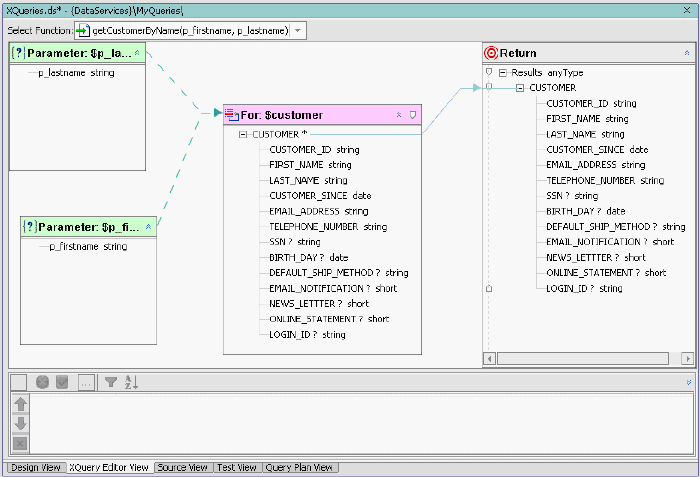Viewport: 700px width, 477px height.
Task: Switch to the XQuery Editor View tab
Action: 108,468
